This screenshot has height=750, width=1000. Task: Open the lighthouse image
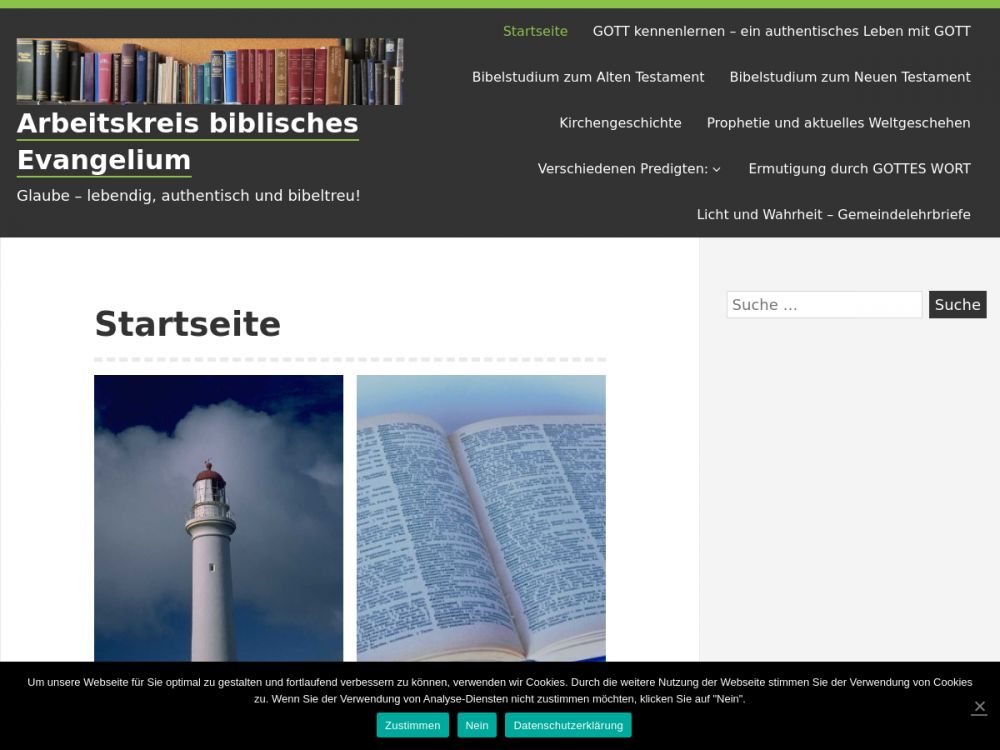click(x=218, y=518)
